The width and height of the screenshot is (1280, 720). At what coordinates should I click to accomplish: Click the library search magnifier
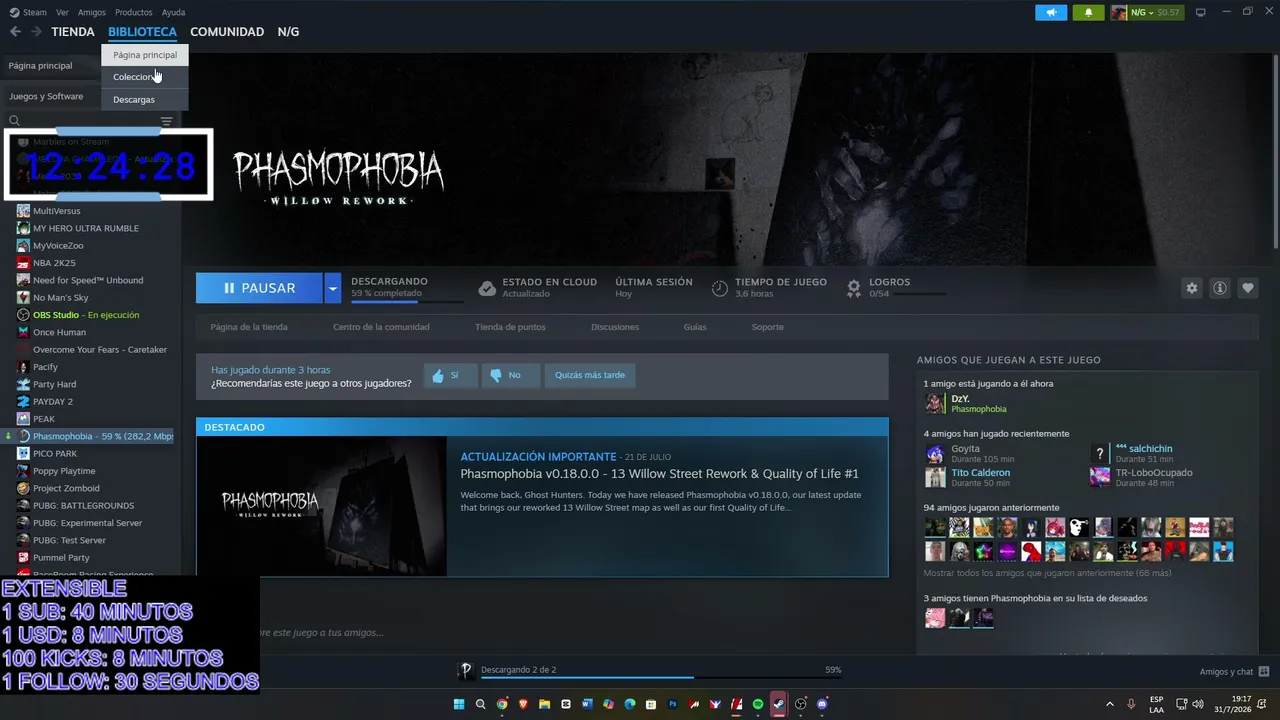pos(14,121)
